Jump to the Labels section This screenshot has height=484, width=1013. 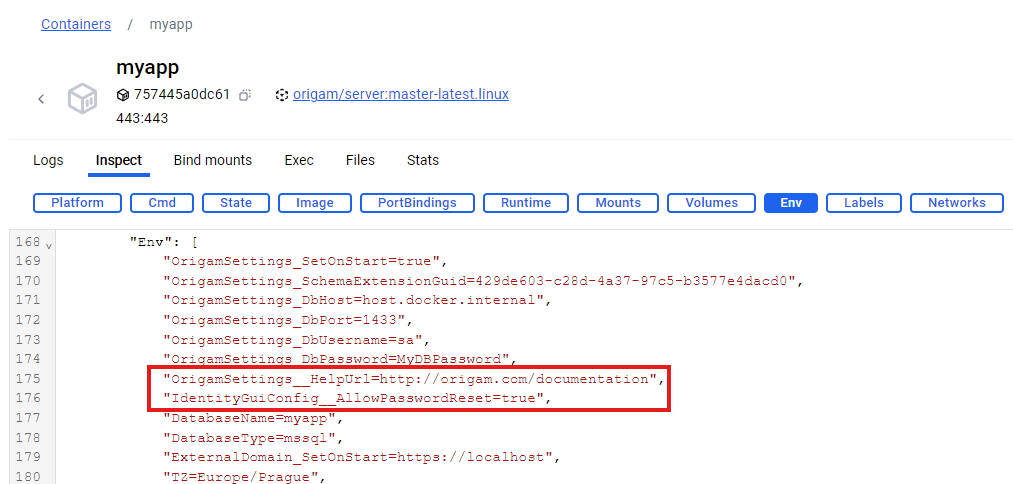[864, 203]
